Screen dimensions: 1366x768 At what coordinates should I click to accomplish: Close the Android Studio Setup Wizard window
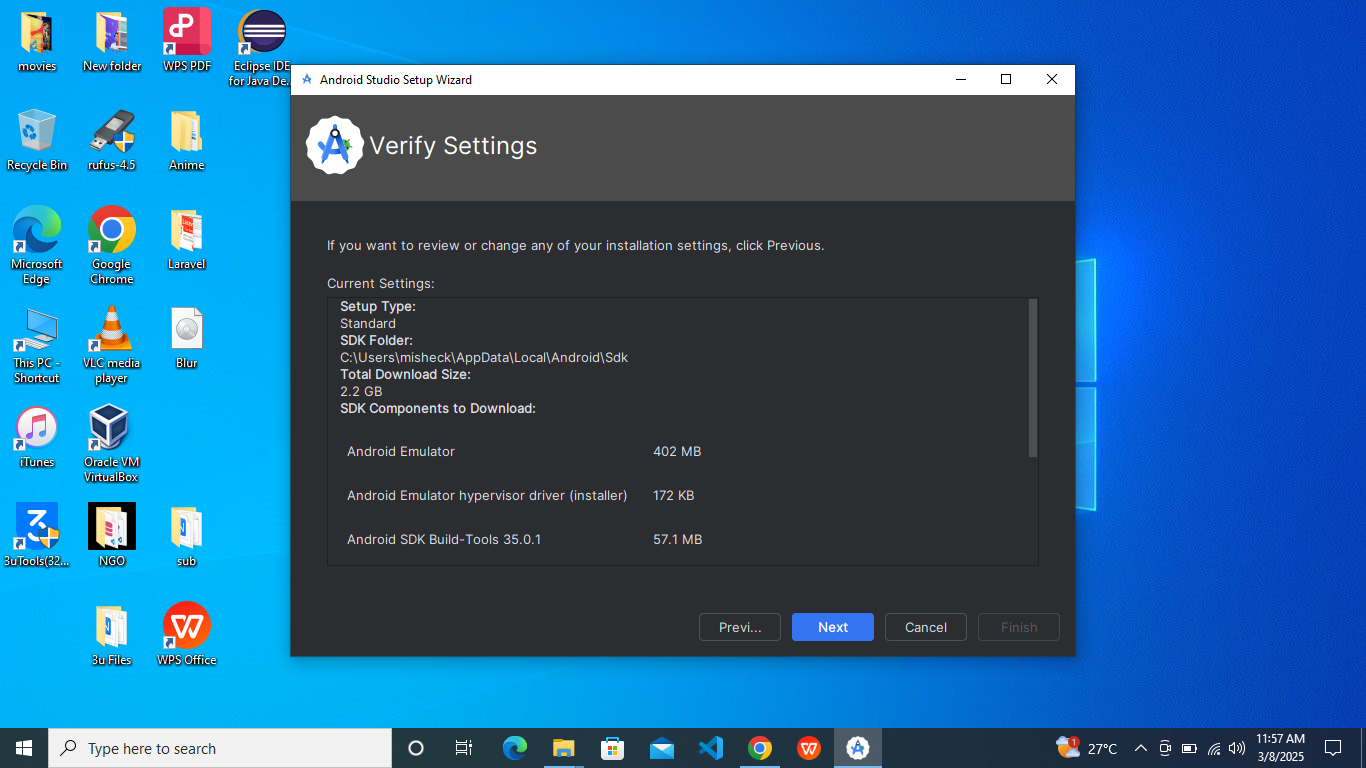(x=1052, y=80)
